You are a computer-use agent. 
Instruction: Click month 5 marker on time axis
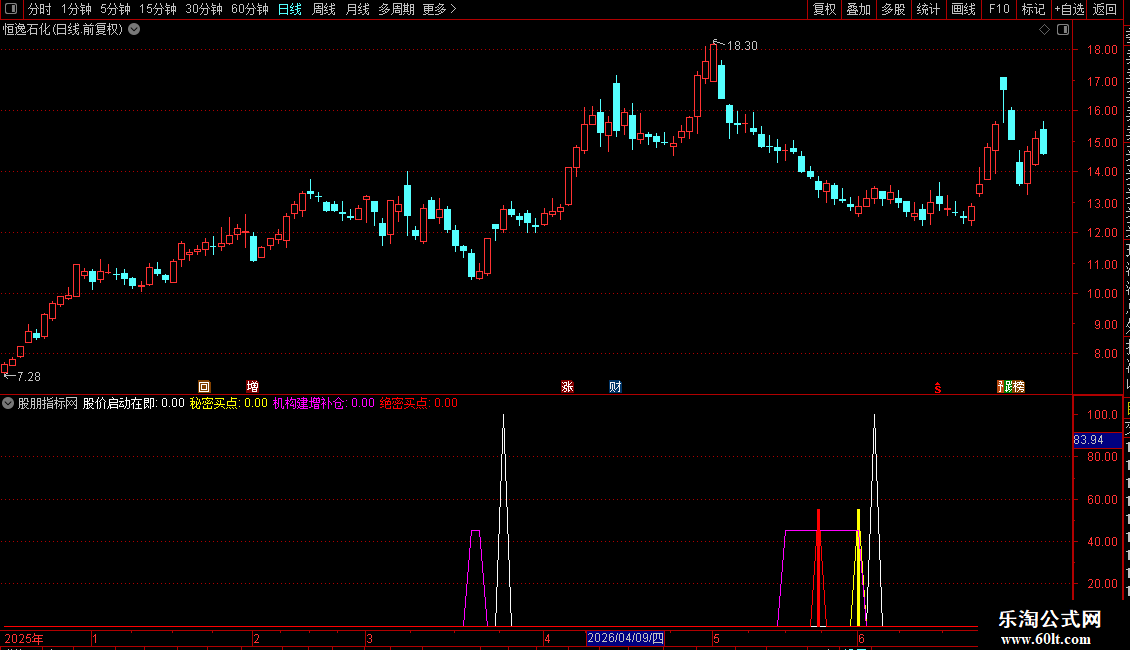[x=716, y=638]
